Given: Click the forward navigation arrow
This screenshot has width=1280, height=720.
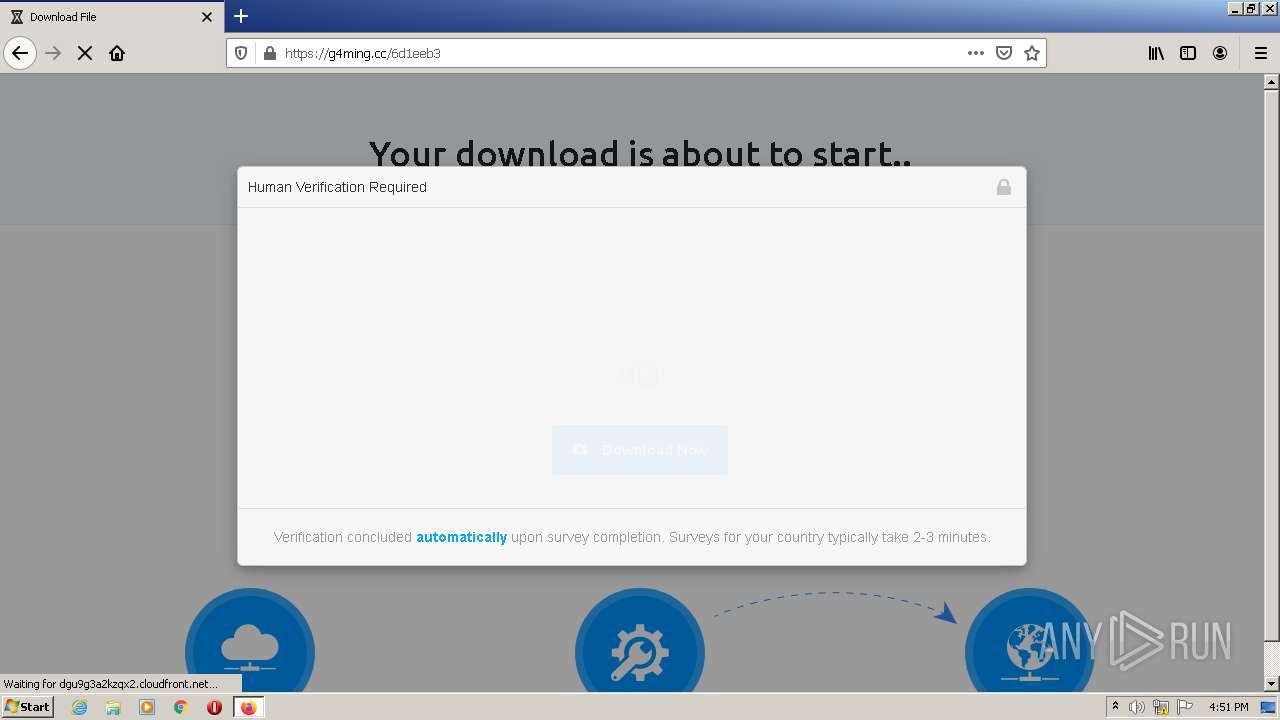Looking at the screenshot, I should click(53, 53).
